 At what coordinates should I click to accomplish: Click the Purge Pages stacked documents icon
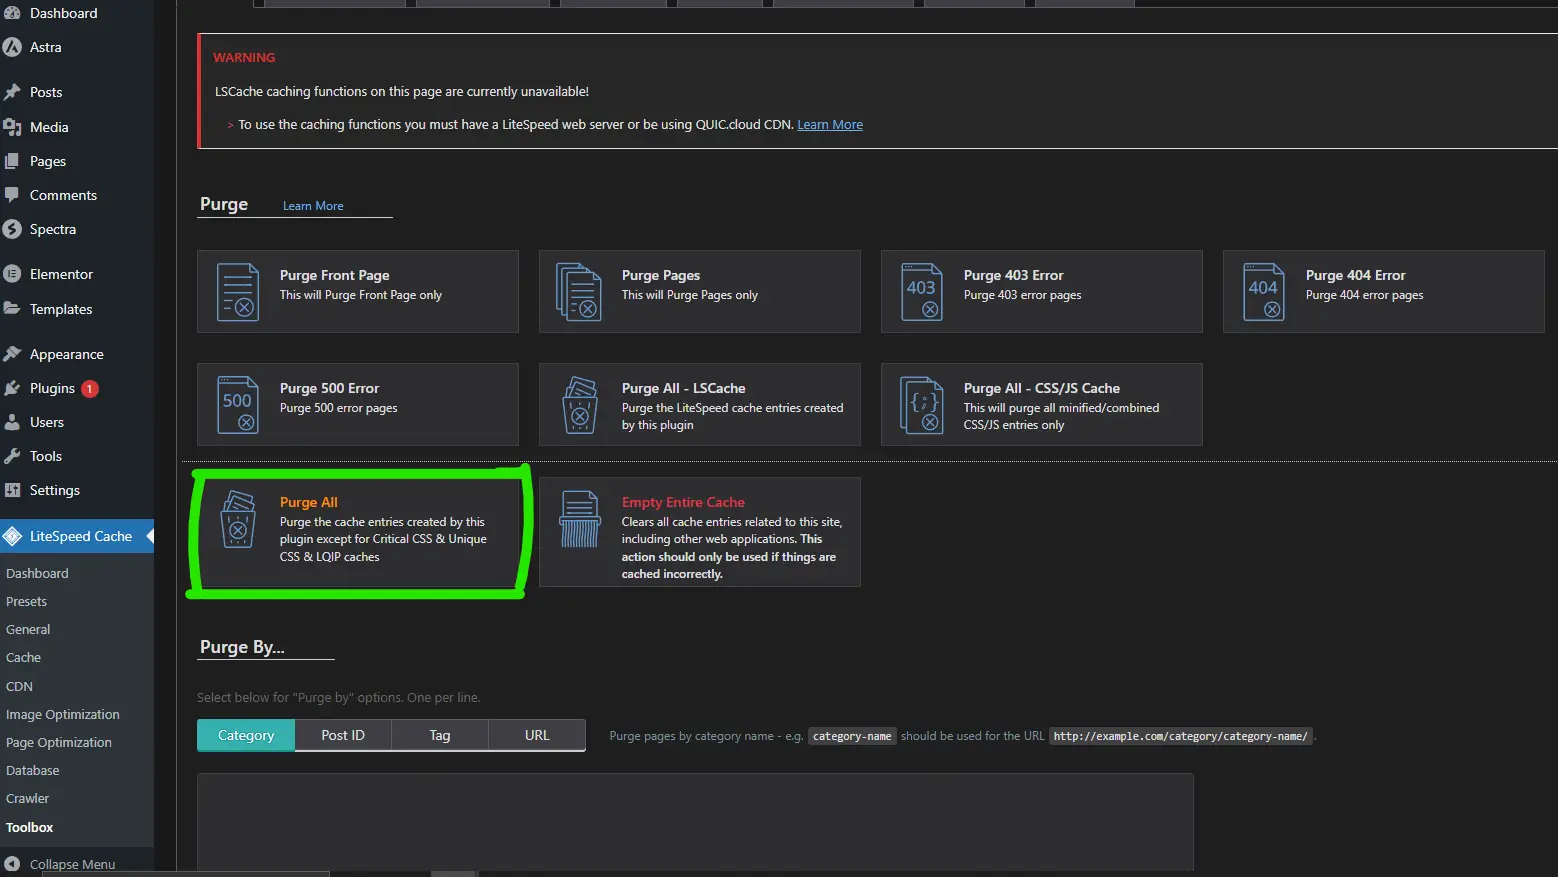click(x=579, y=291)
